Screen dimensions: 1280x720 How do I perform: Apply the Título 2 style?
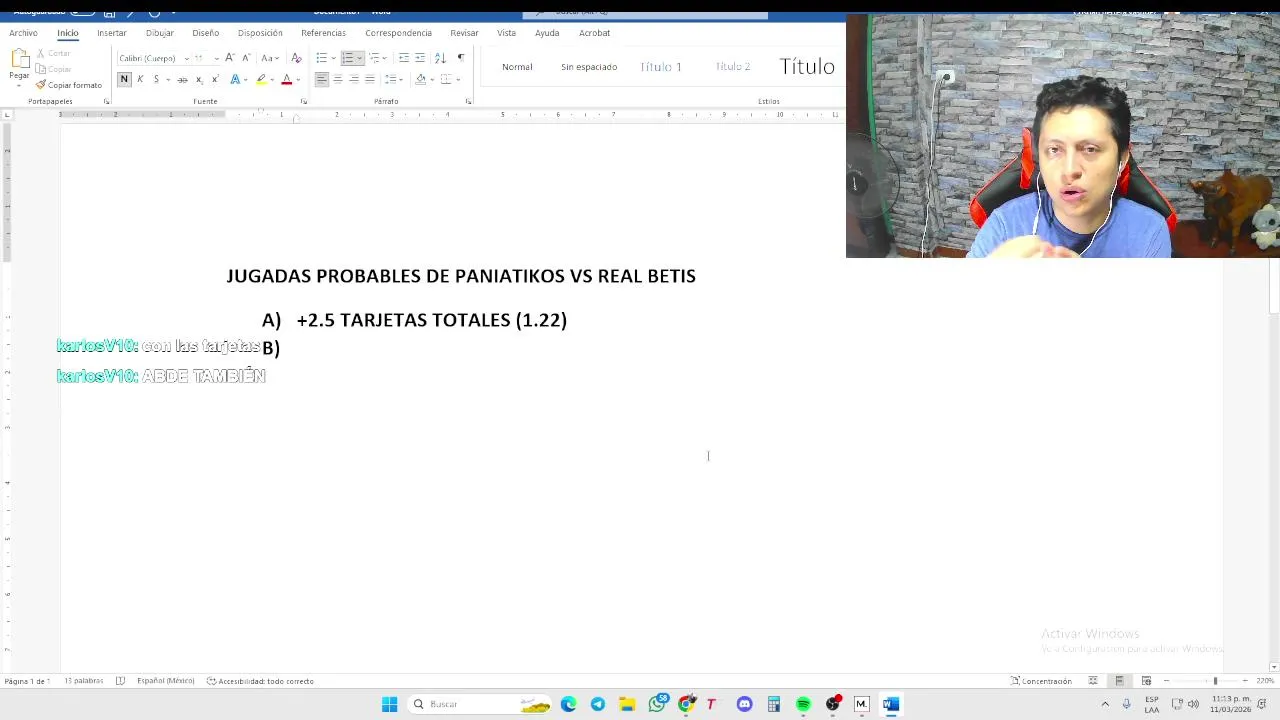733,67
